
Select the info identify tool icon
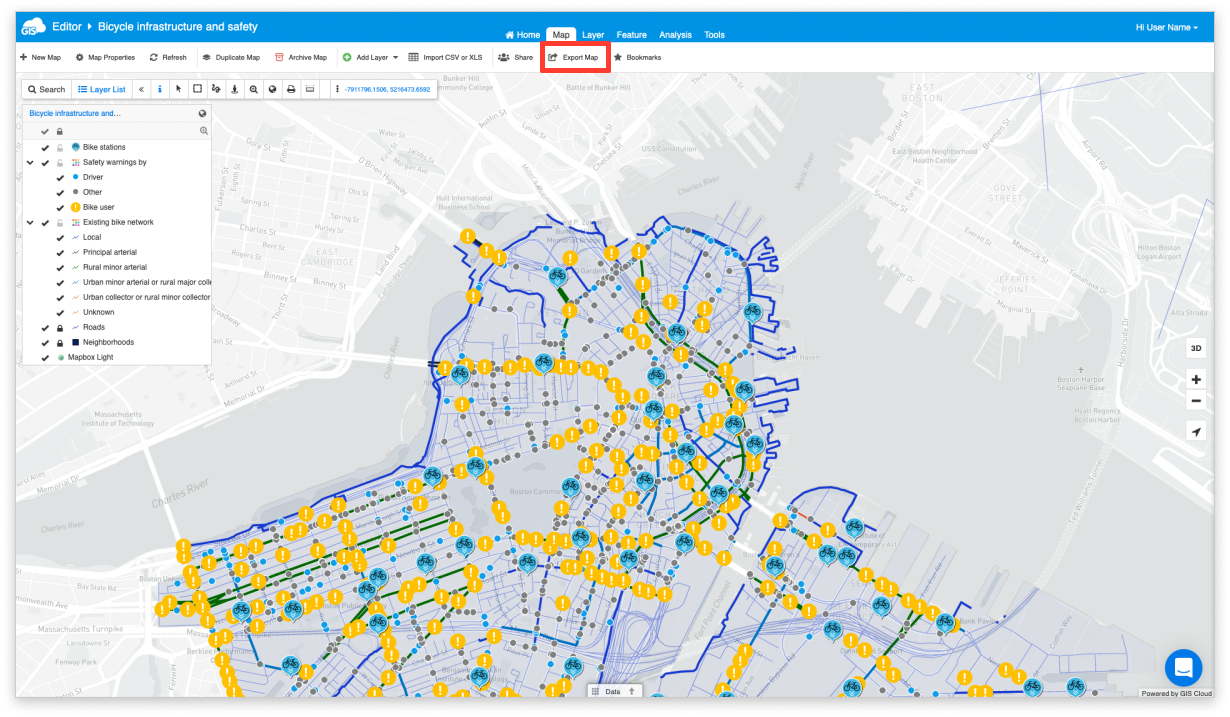coord(159,89)
